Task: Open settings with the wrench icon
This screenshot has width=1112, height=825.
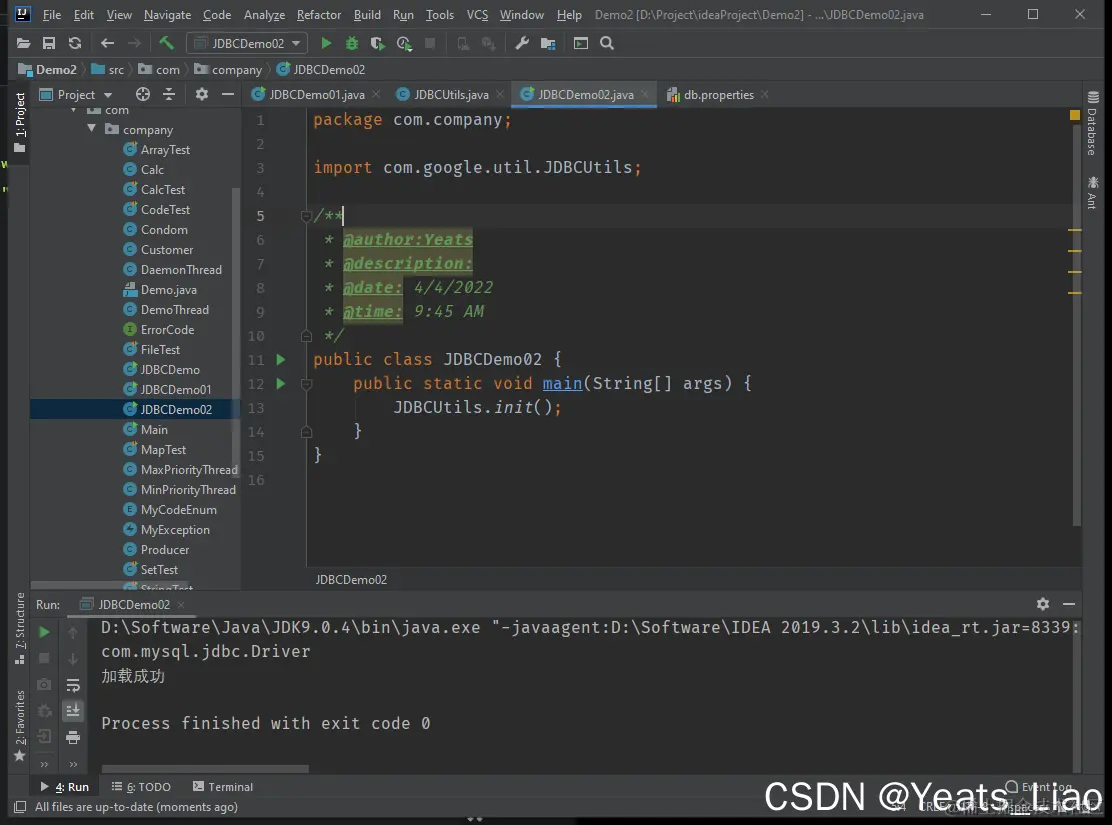Action: pos(522,43)
